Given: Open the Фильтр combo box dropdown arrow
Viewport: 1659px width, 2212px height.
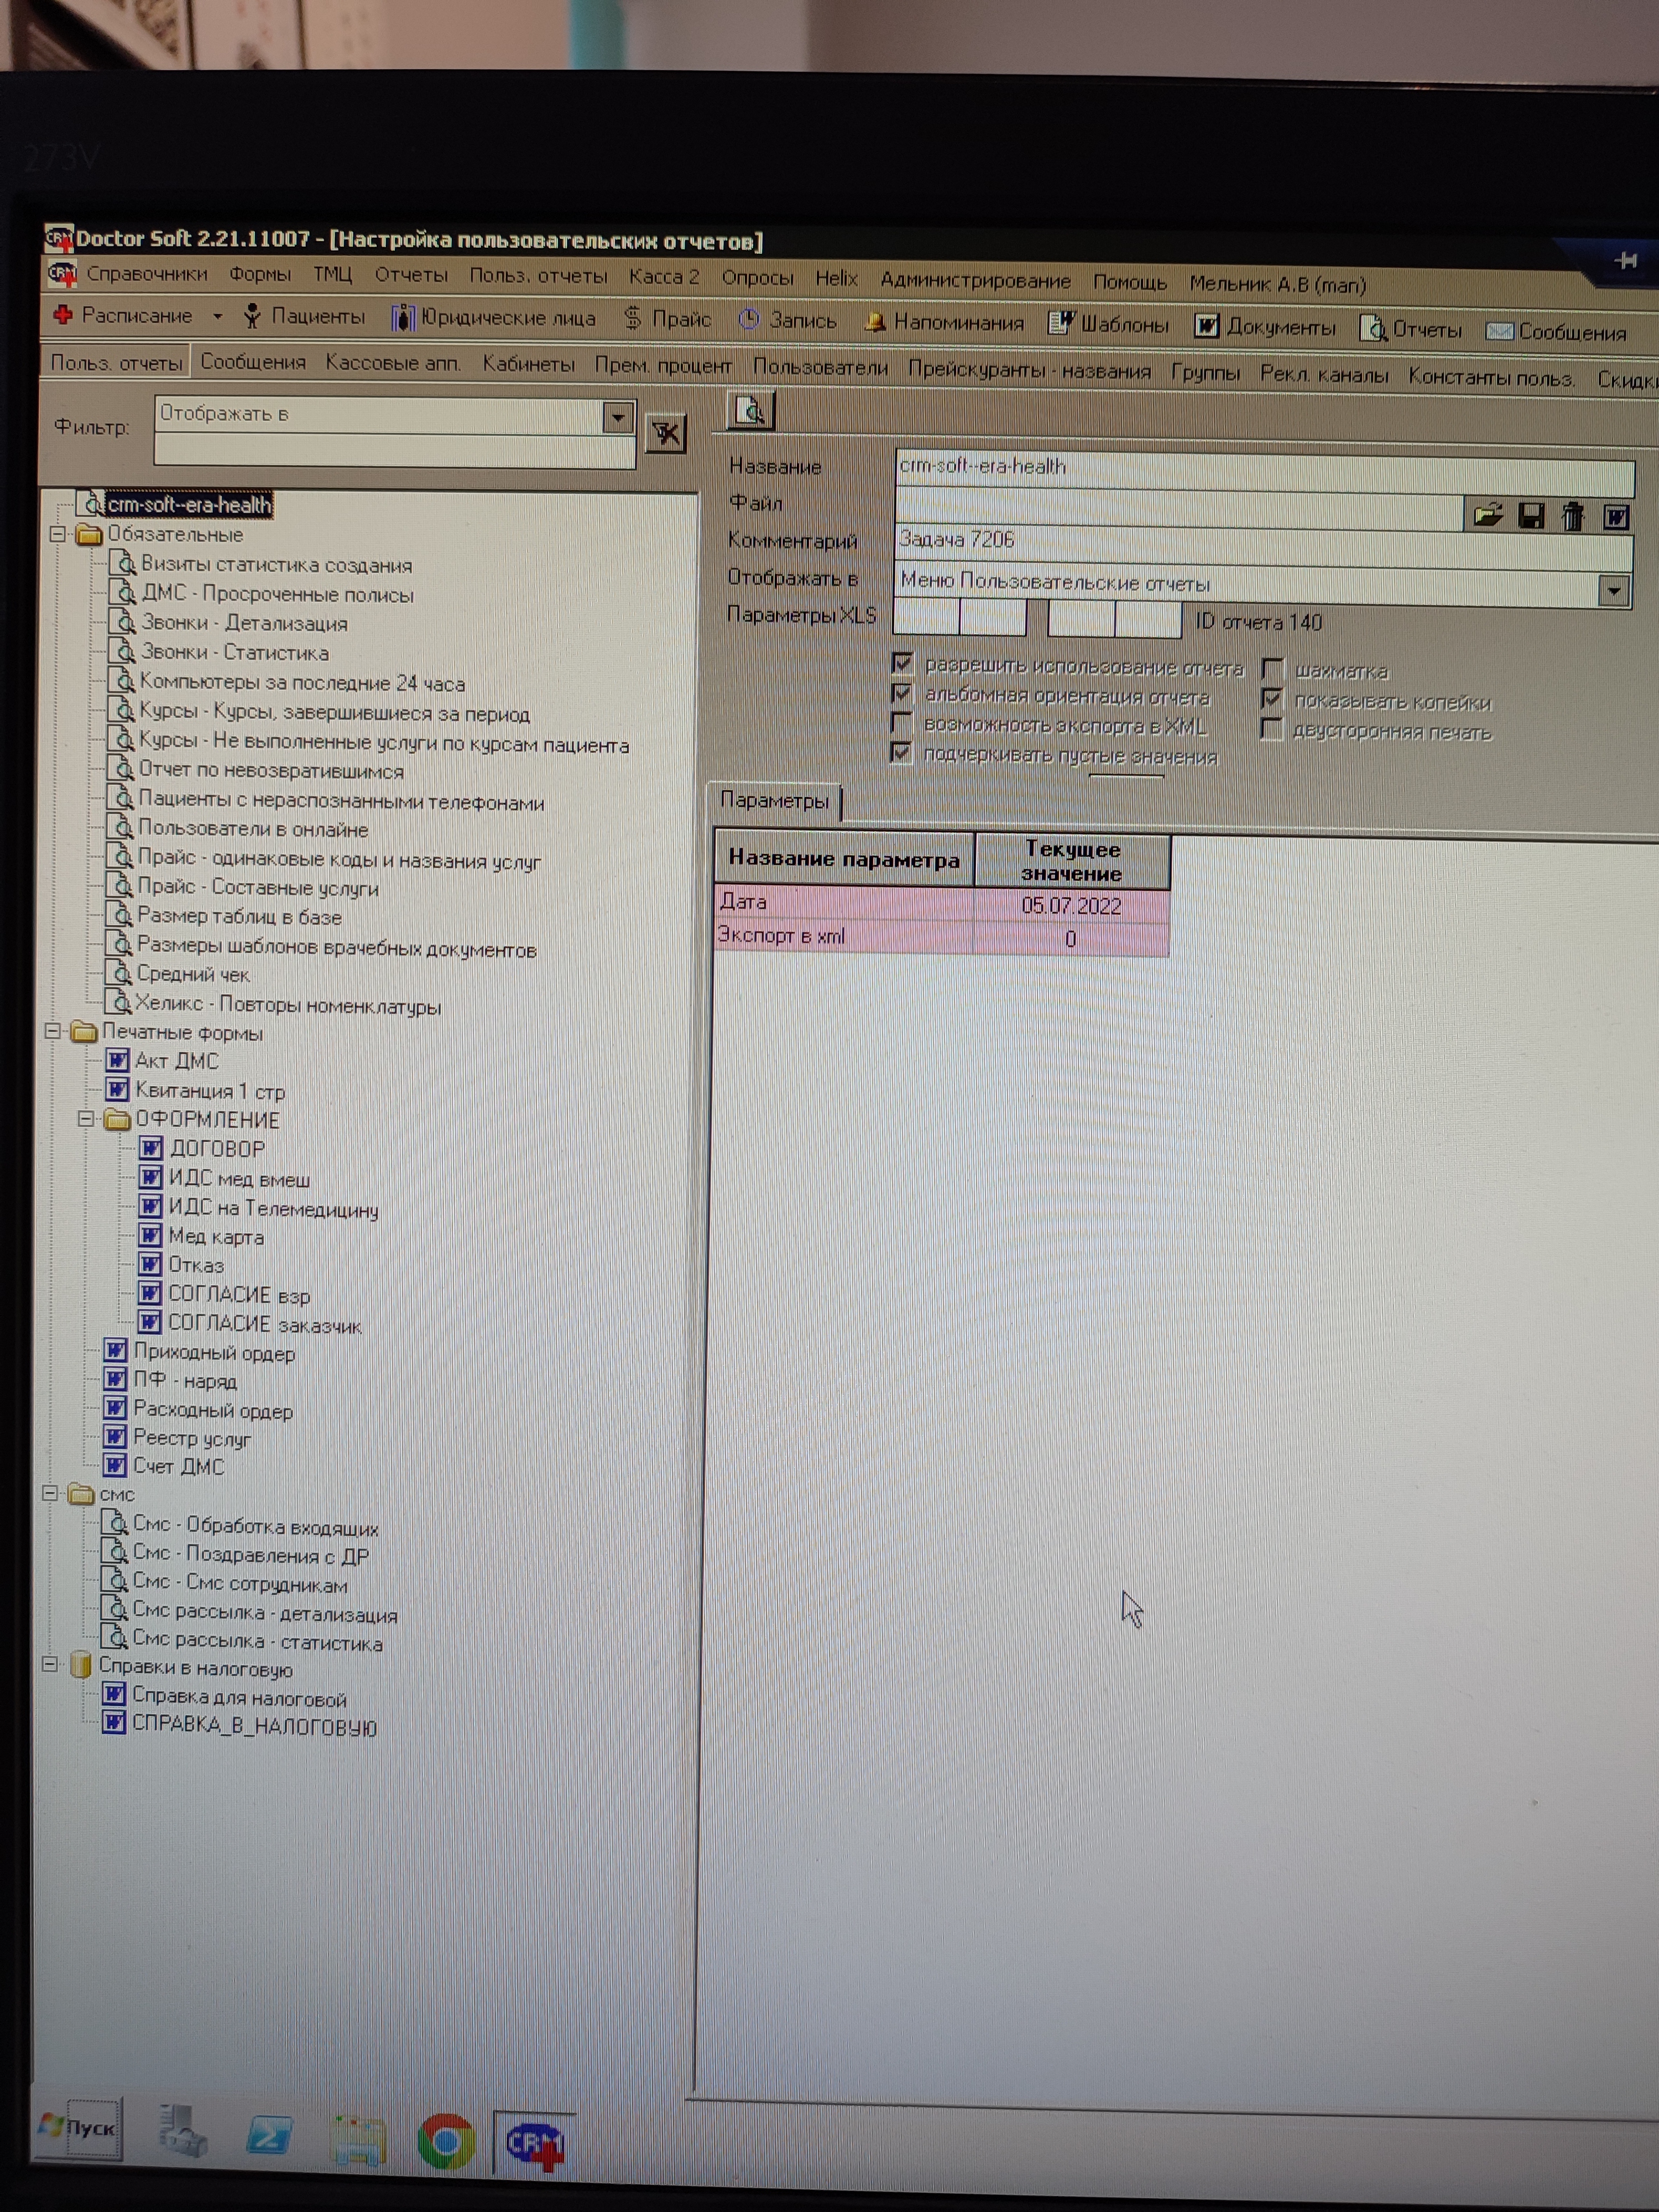Looking at the screenshot, I should pyautogui.click(x=618, y=416).
